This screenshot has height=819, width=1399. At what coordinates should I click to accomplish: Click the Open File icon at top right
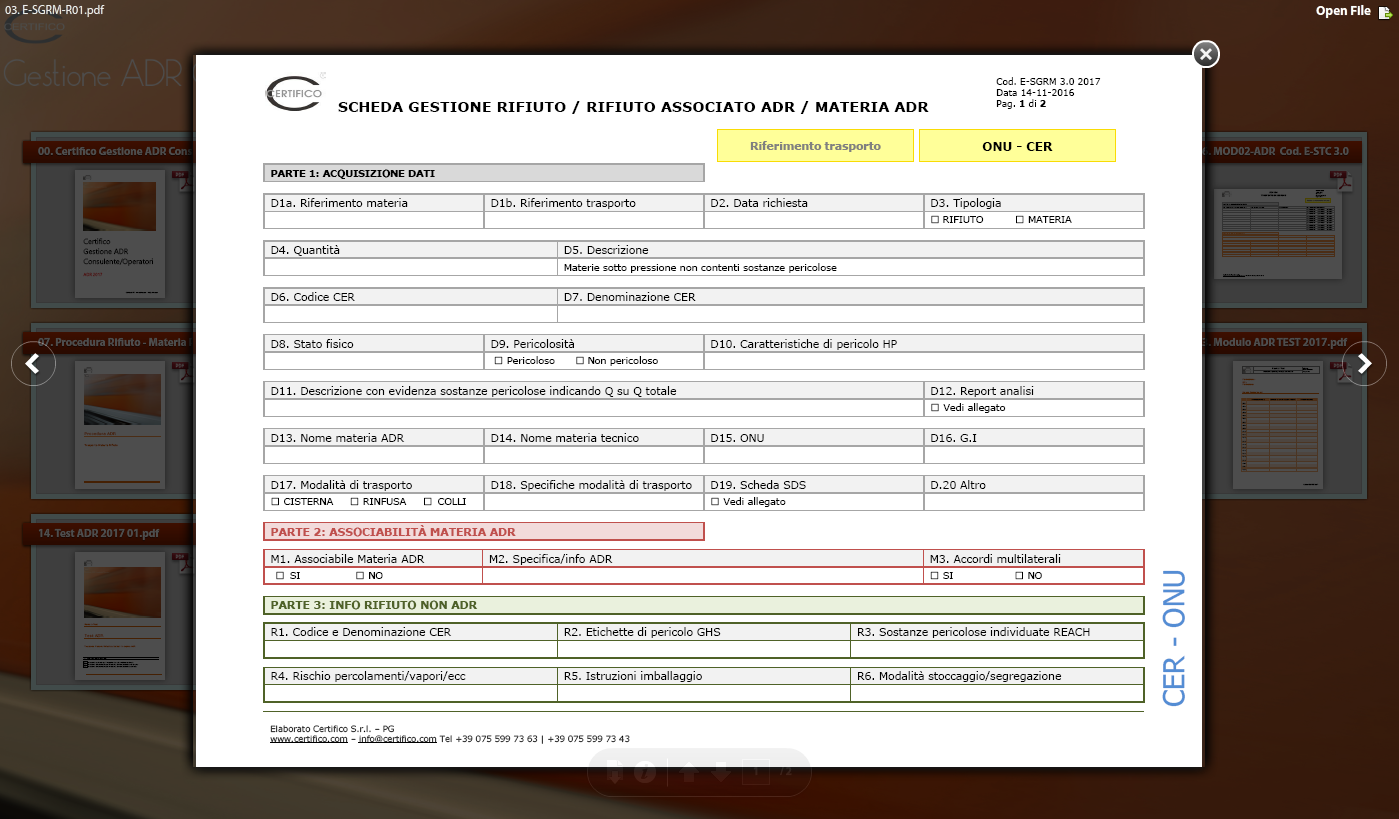(1385, 12)
